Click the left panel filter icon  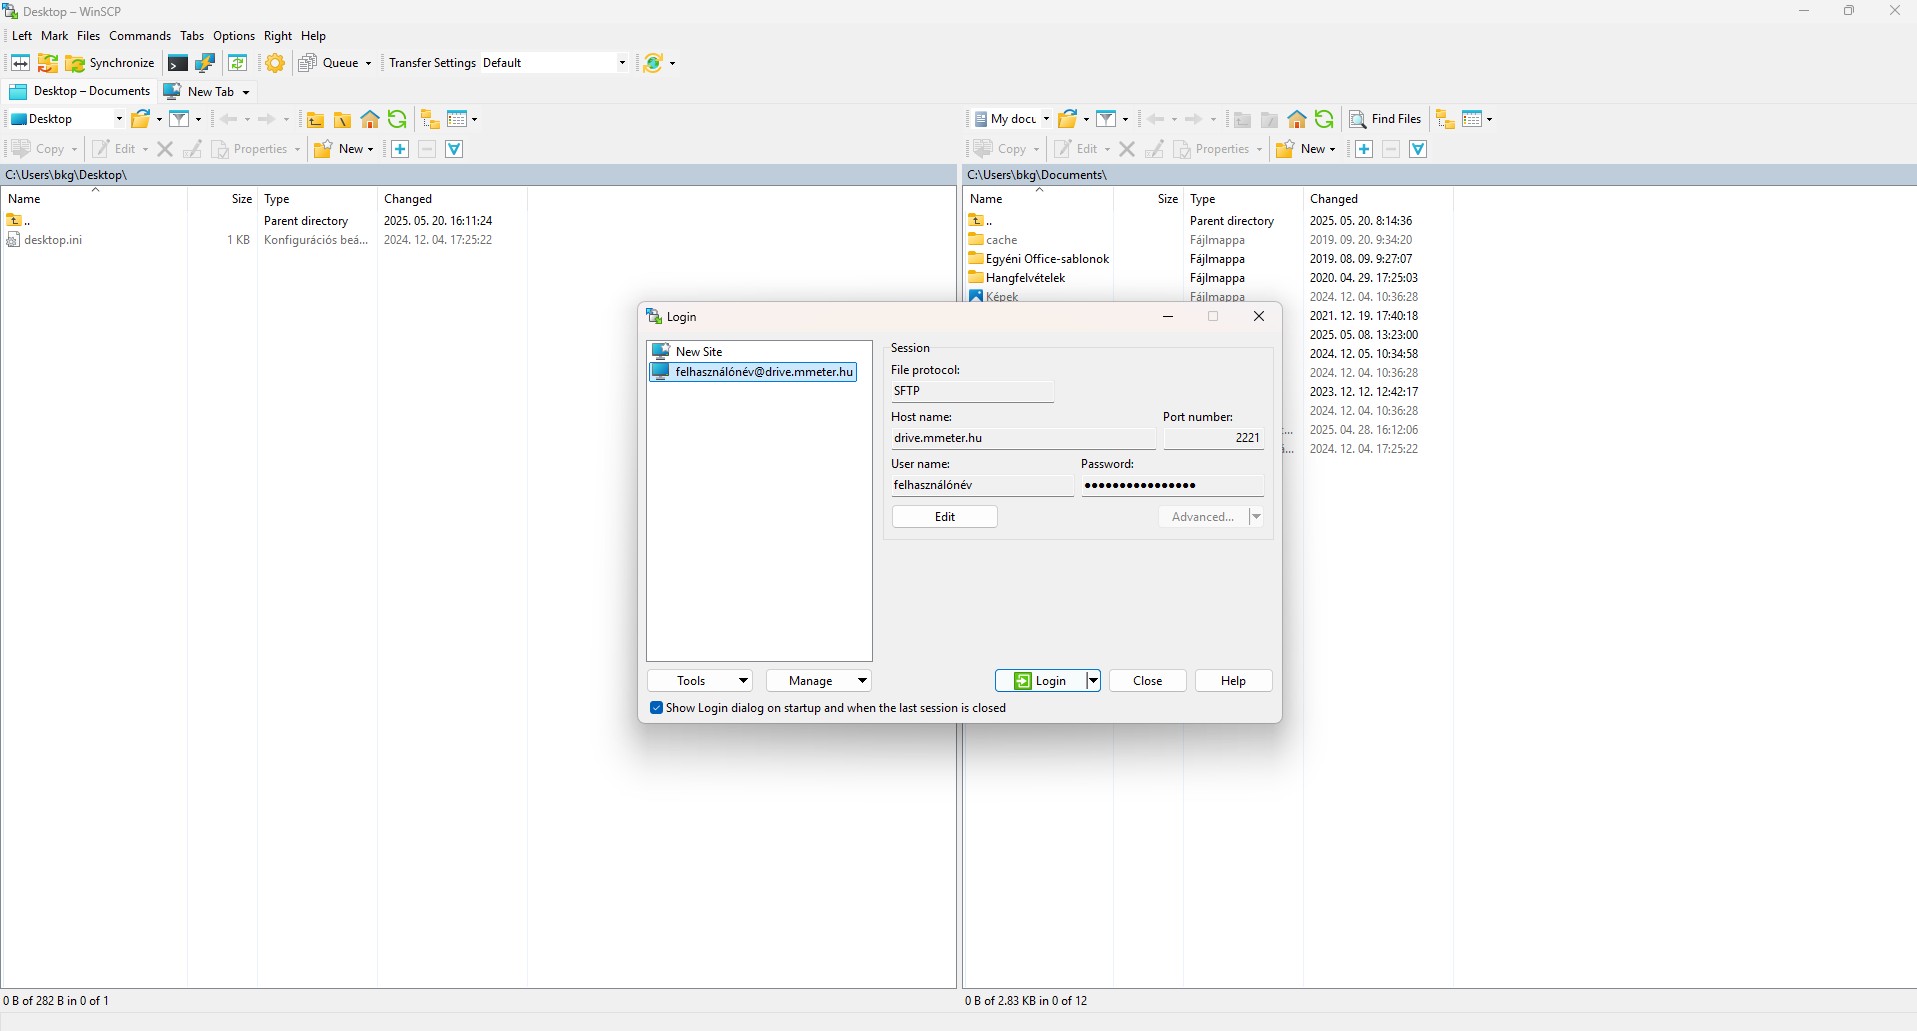pyautogui.click(x=179, y=119)
